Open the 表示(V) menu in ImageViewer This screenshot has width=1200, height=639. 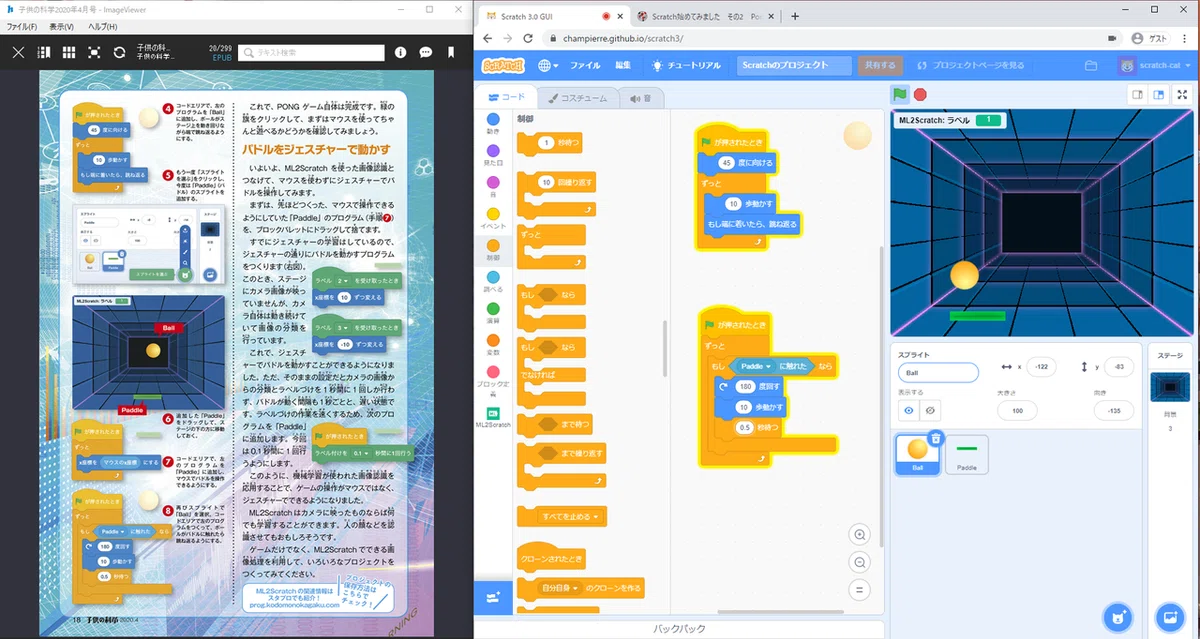(x=62, y=26)
